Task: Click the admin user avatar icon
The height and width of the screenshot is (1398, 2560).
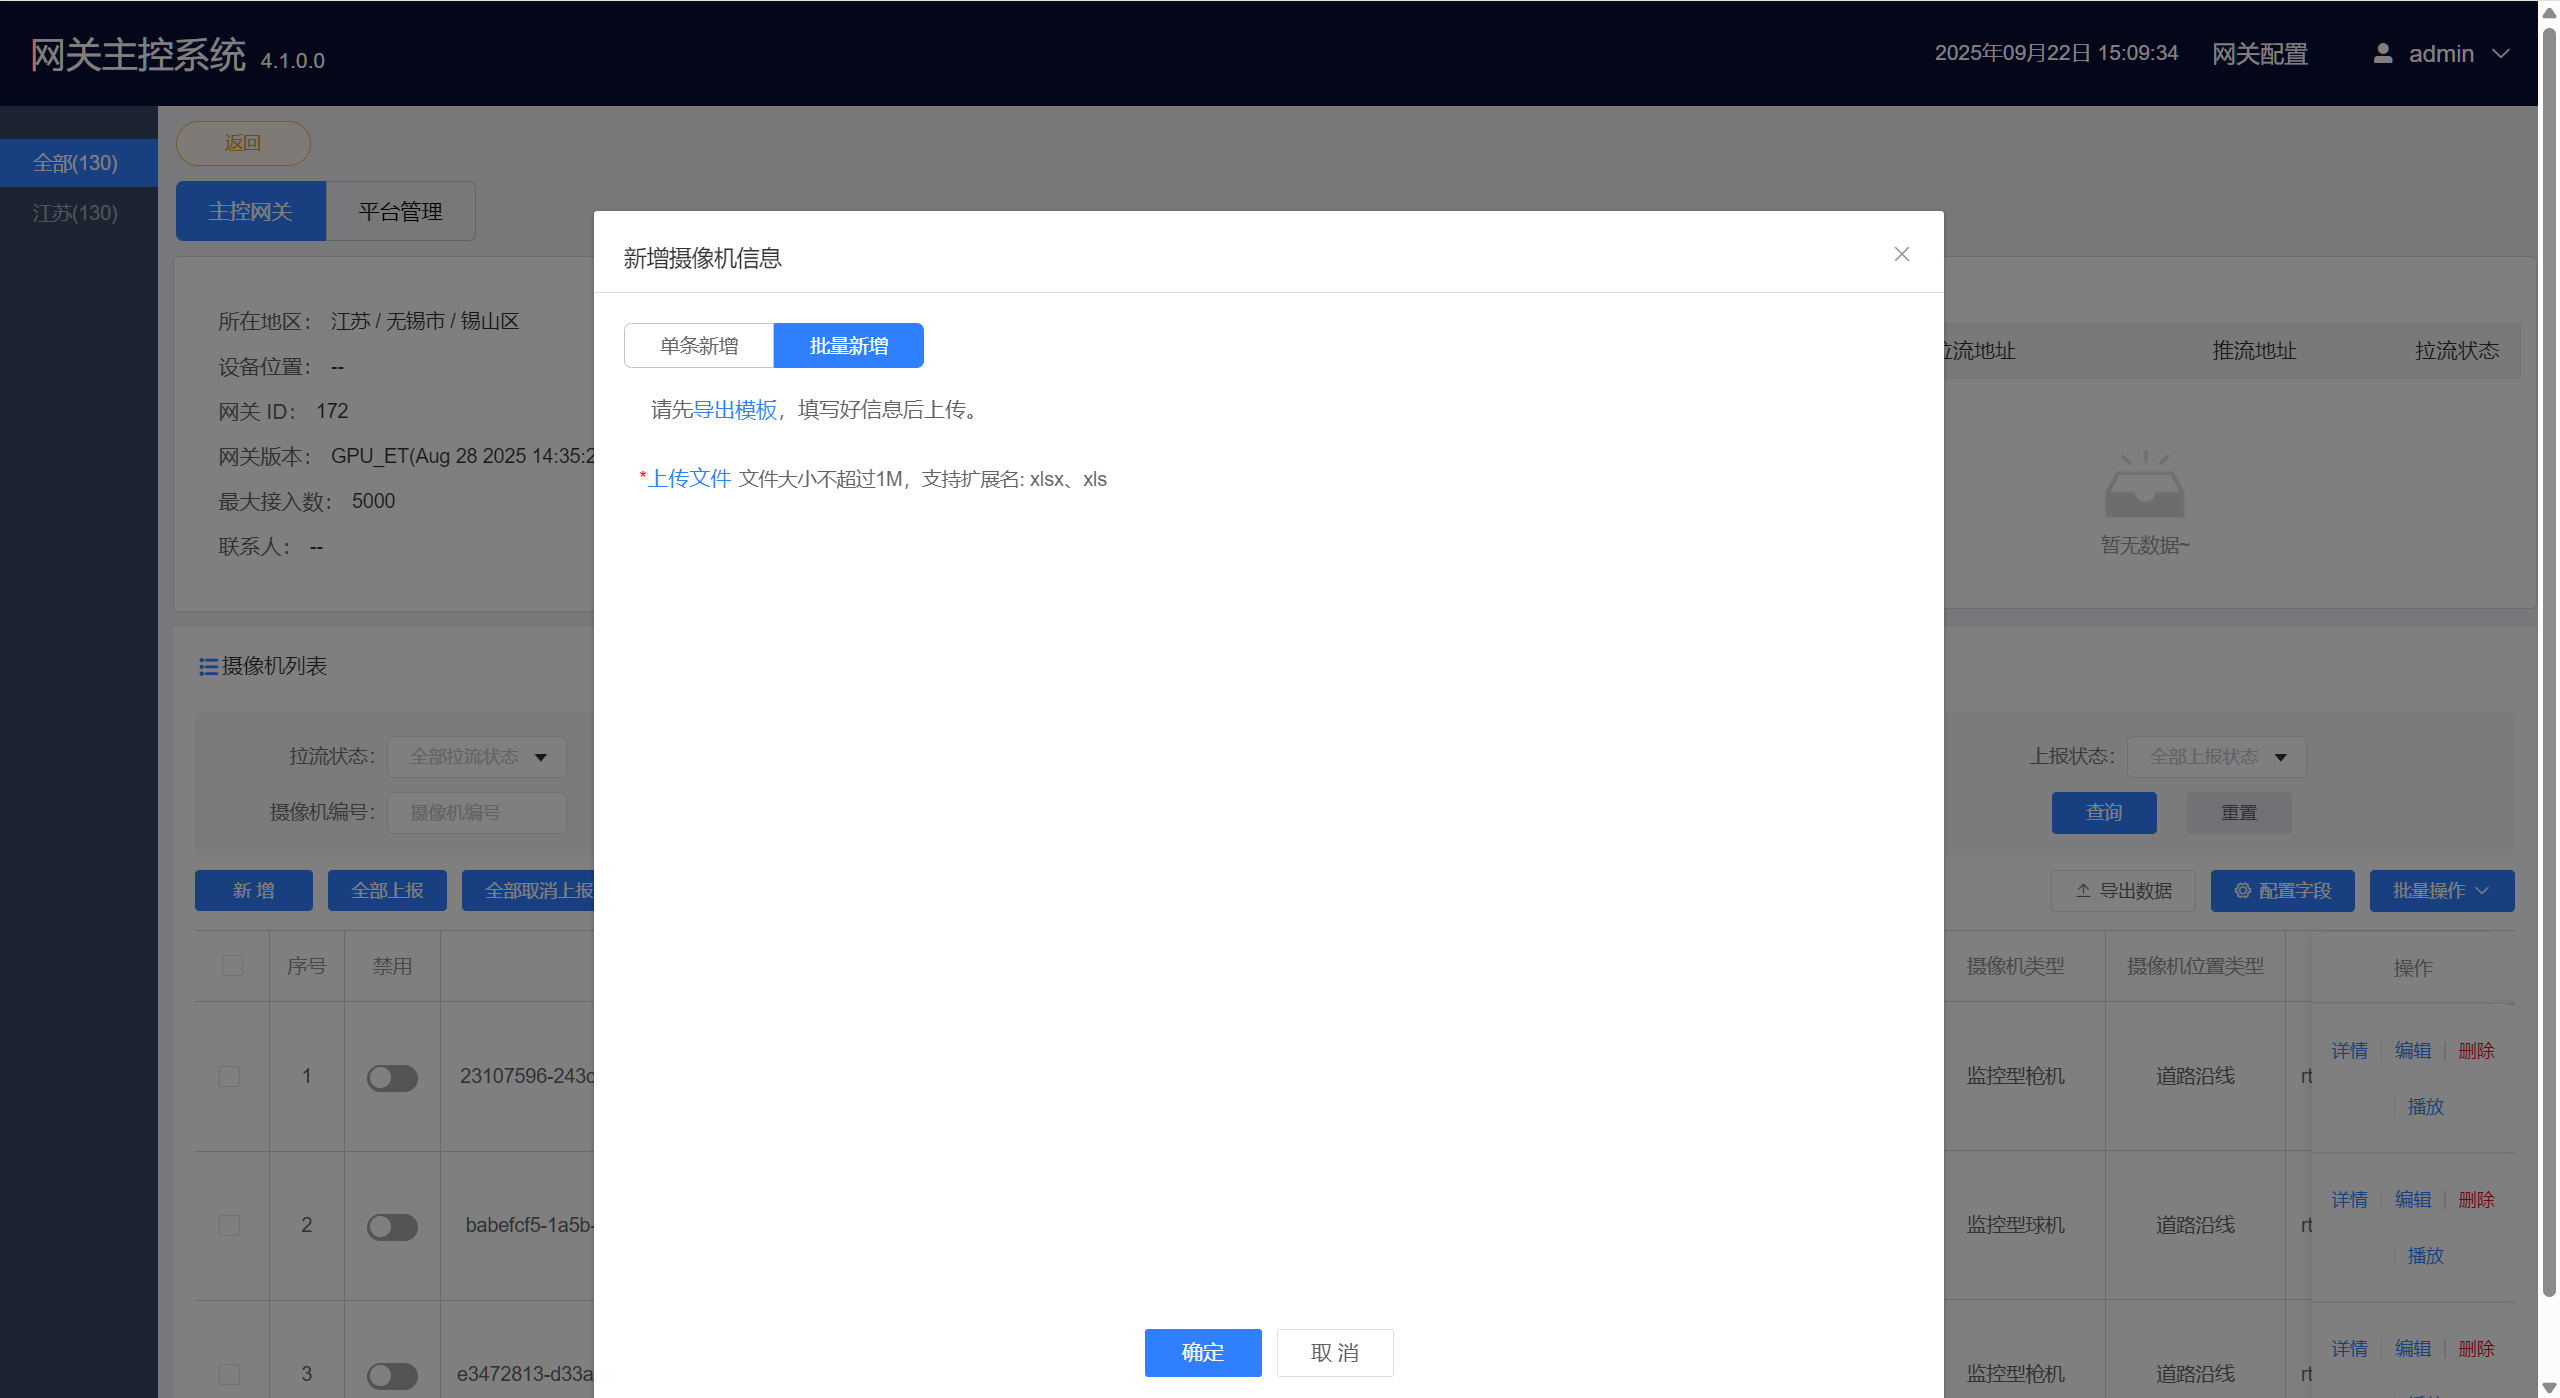Action: (2383, 53)
